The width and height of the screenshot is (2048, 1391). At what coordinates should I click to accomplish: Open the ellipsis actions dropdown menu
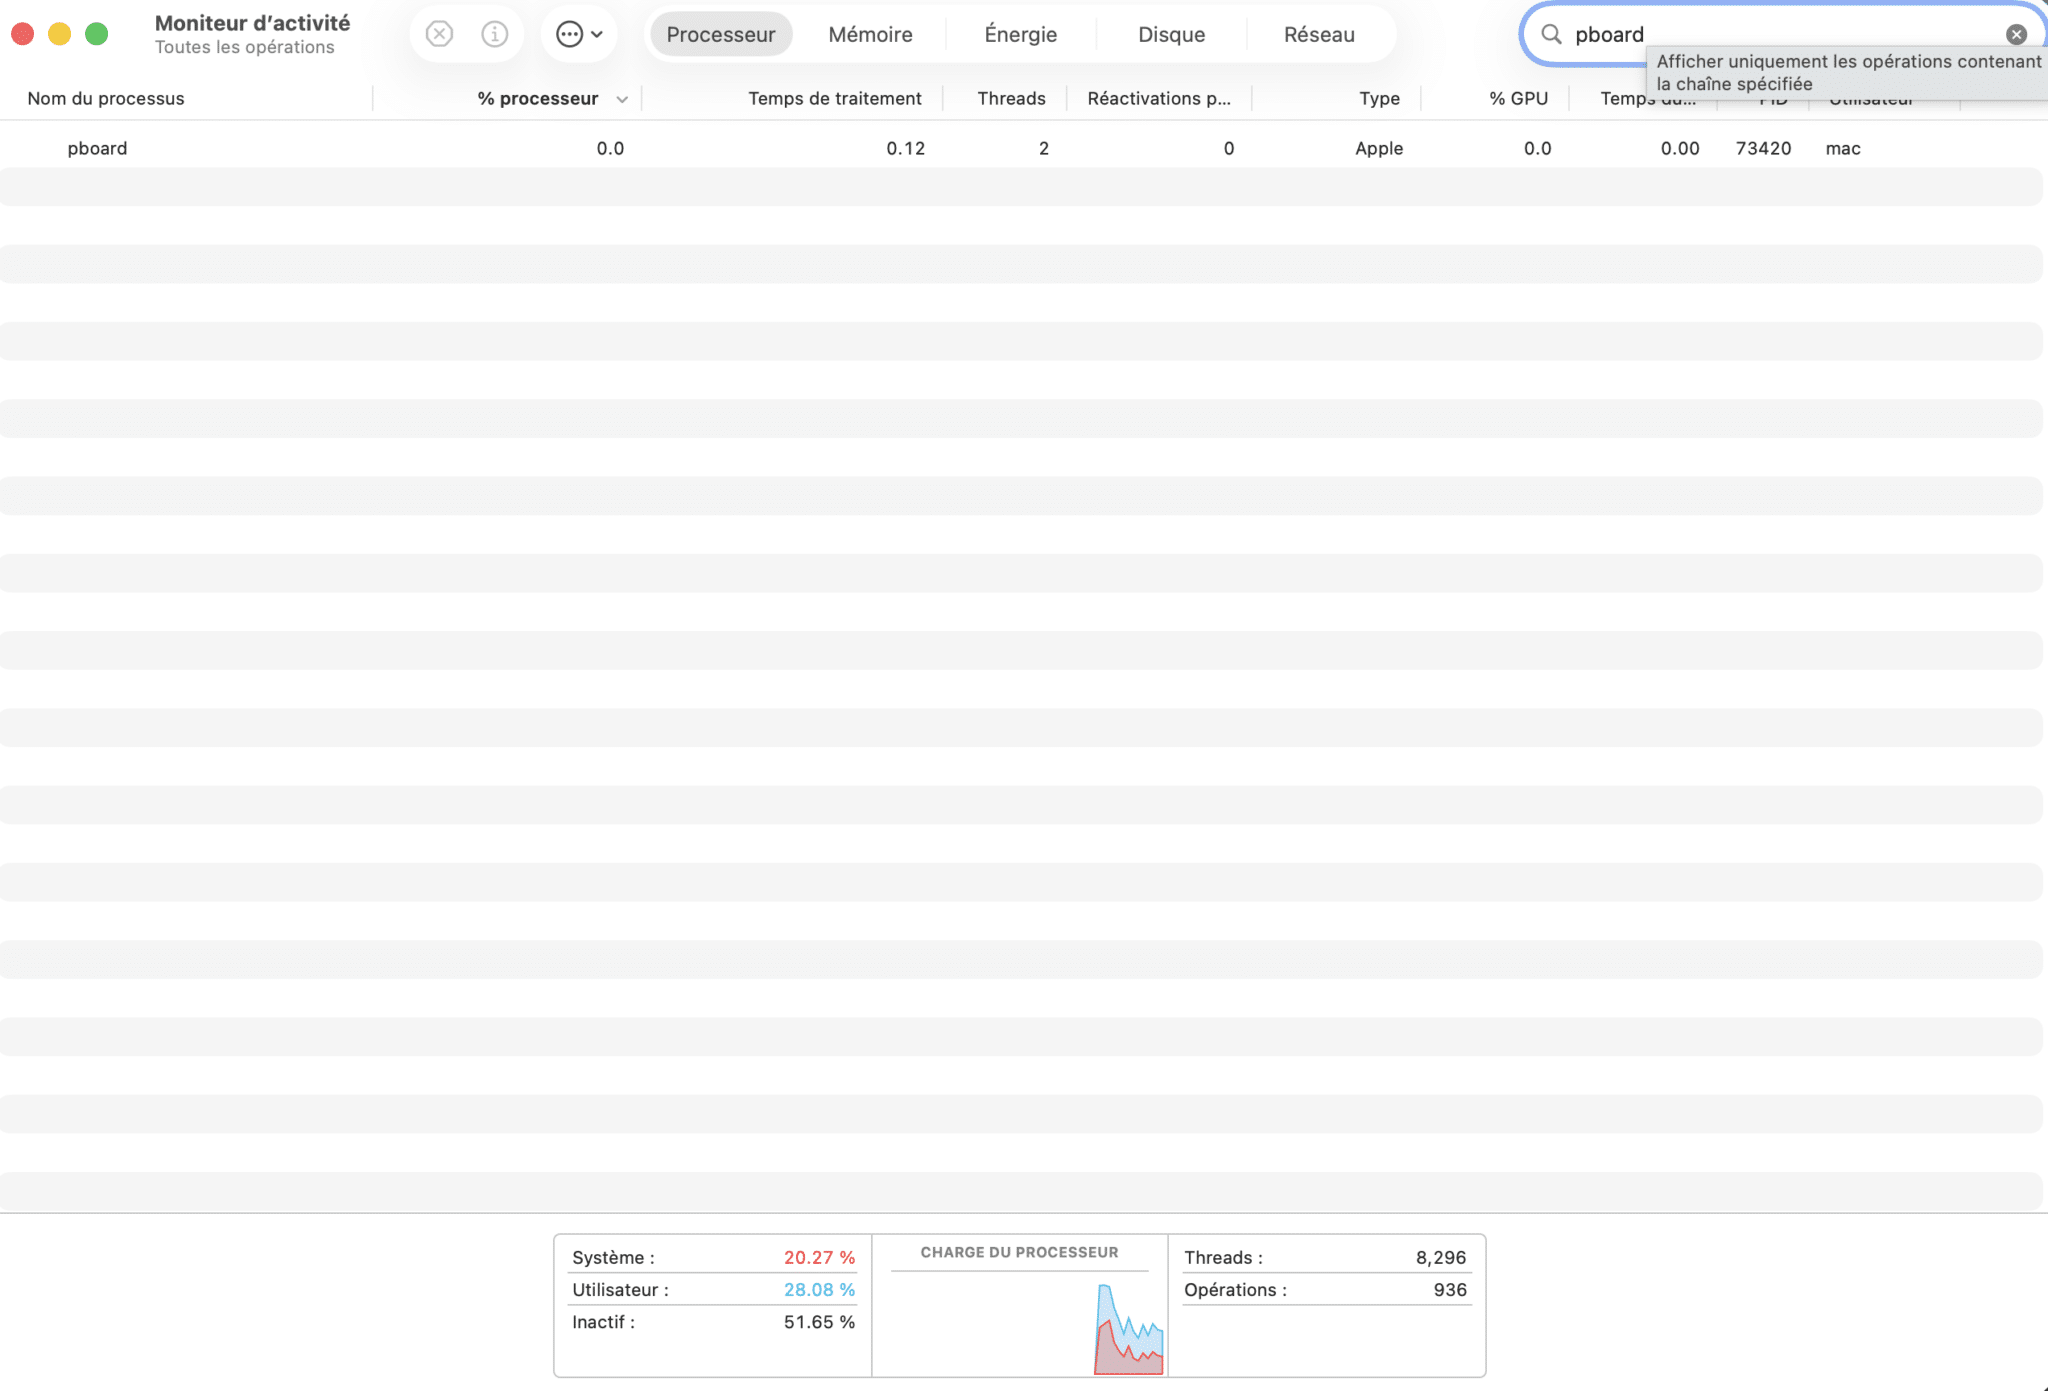[x=579, y=34]
